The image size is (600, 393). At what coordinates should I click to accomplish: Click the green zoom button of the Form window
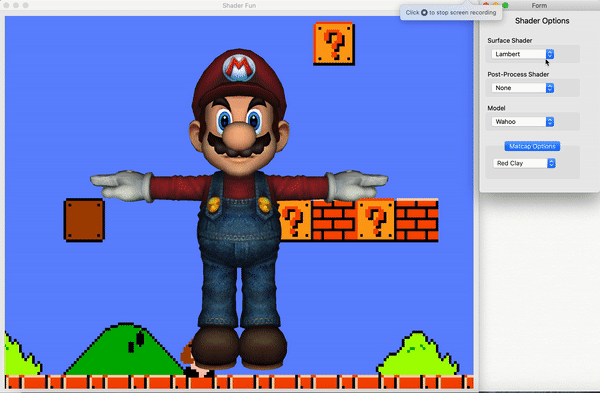coord(505,5)
